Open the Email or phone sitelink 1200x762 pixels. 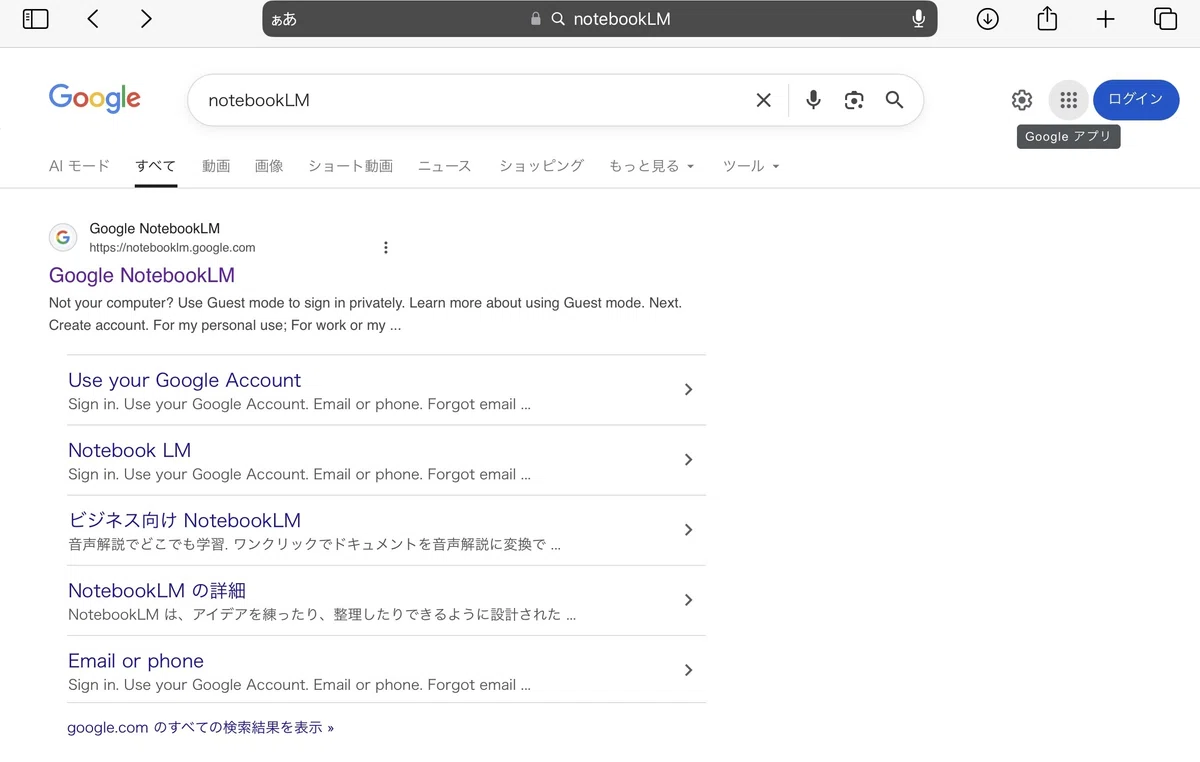(136, 661)
